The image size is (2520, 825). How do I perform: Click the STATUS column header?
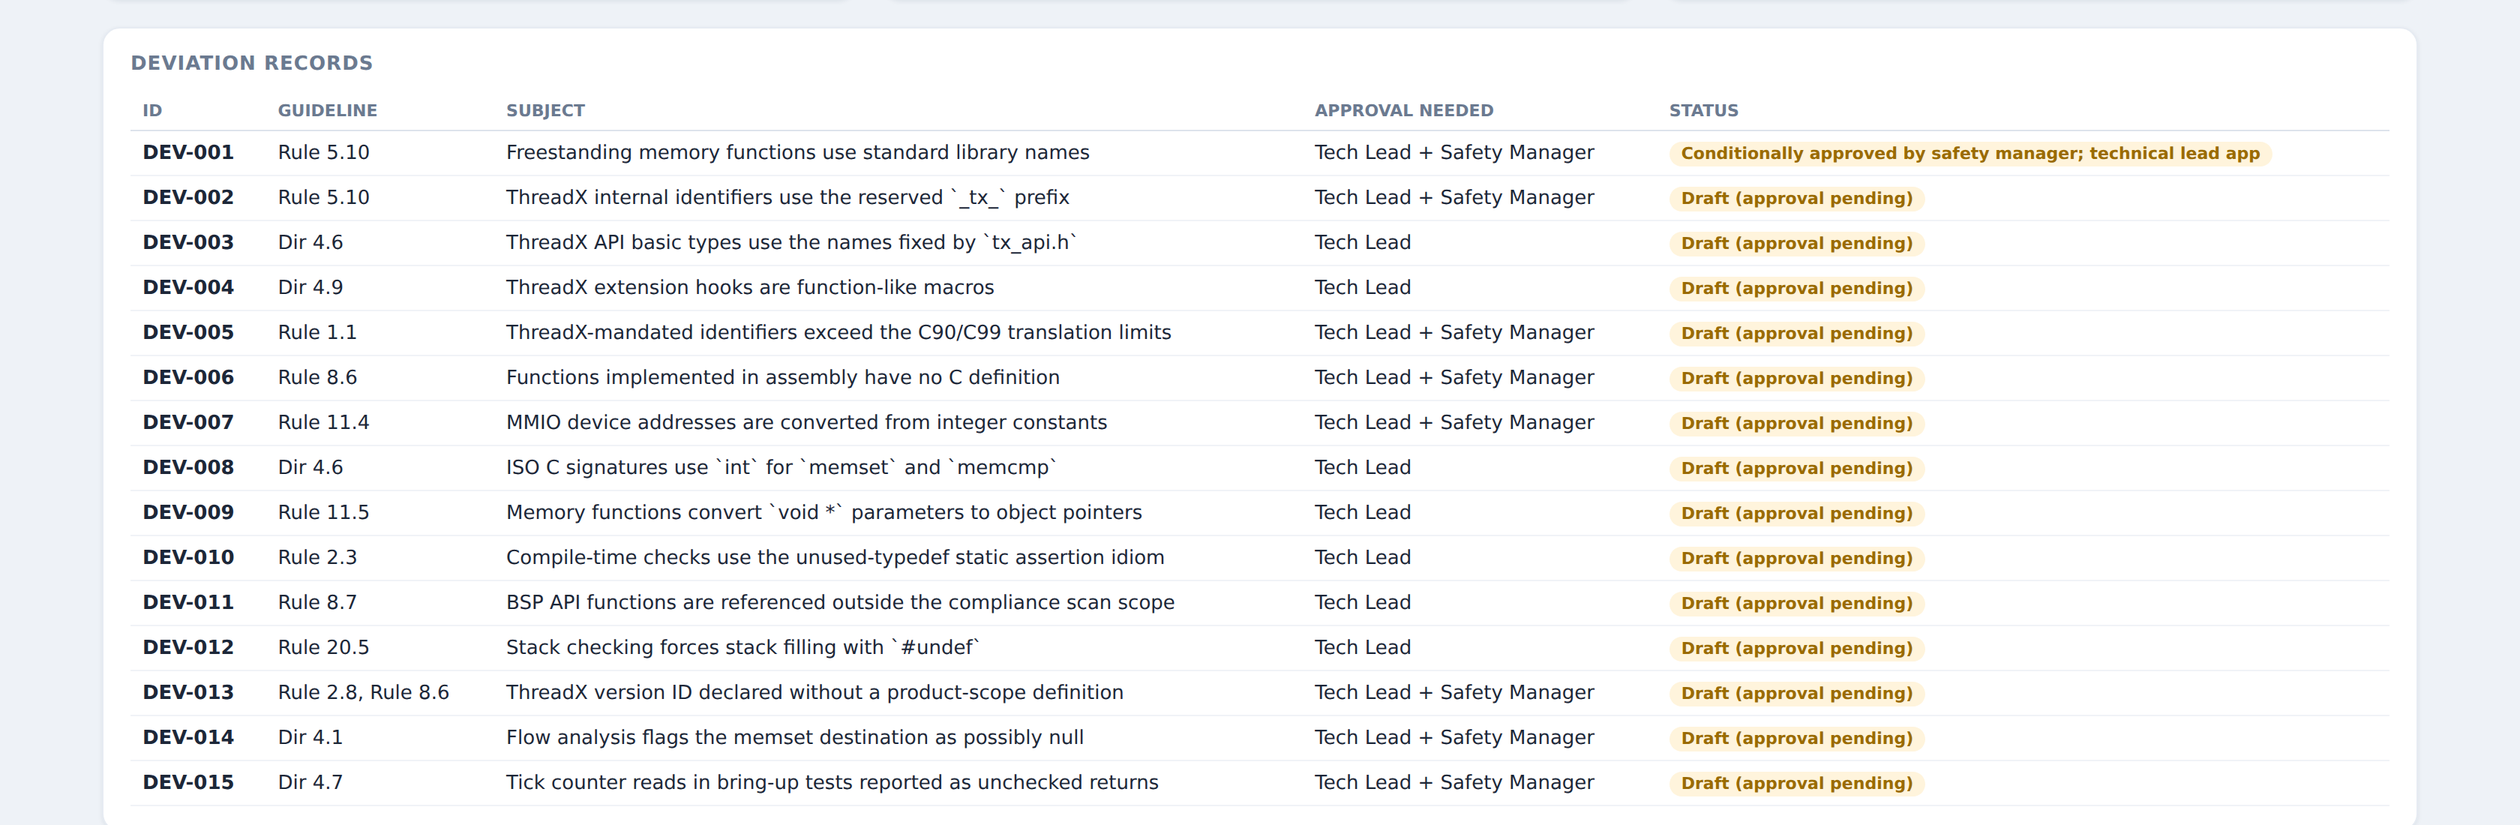pyautogui.click(x=1703, y=111)
